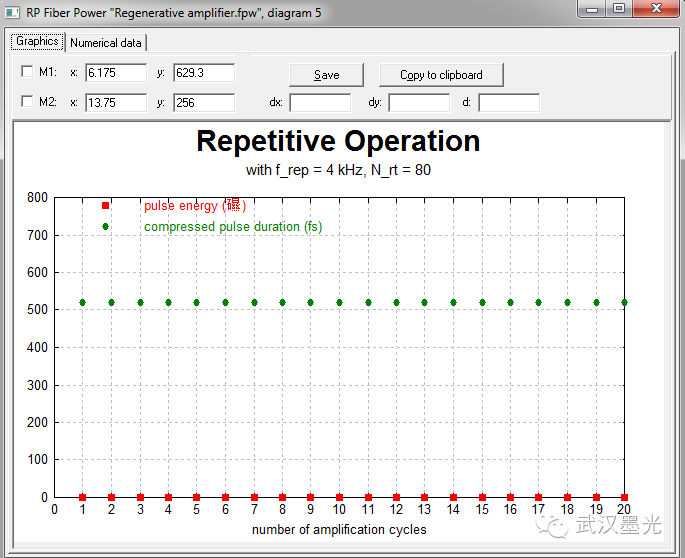Screen dimensions: 685x558
Task: Click the d distance input field
Action: pyautogui.click(x=509, y=103)
